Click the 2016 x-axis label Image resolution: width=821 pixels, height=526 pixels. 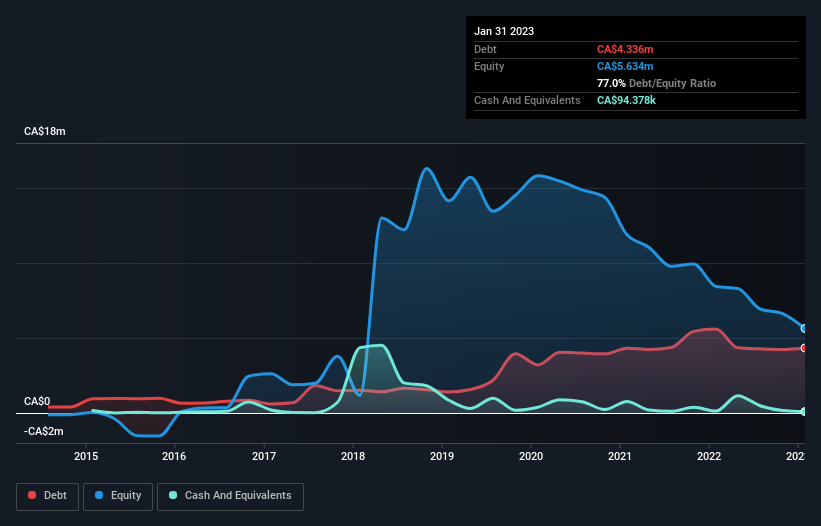[x=174, y=456]
